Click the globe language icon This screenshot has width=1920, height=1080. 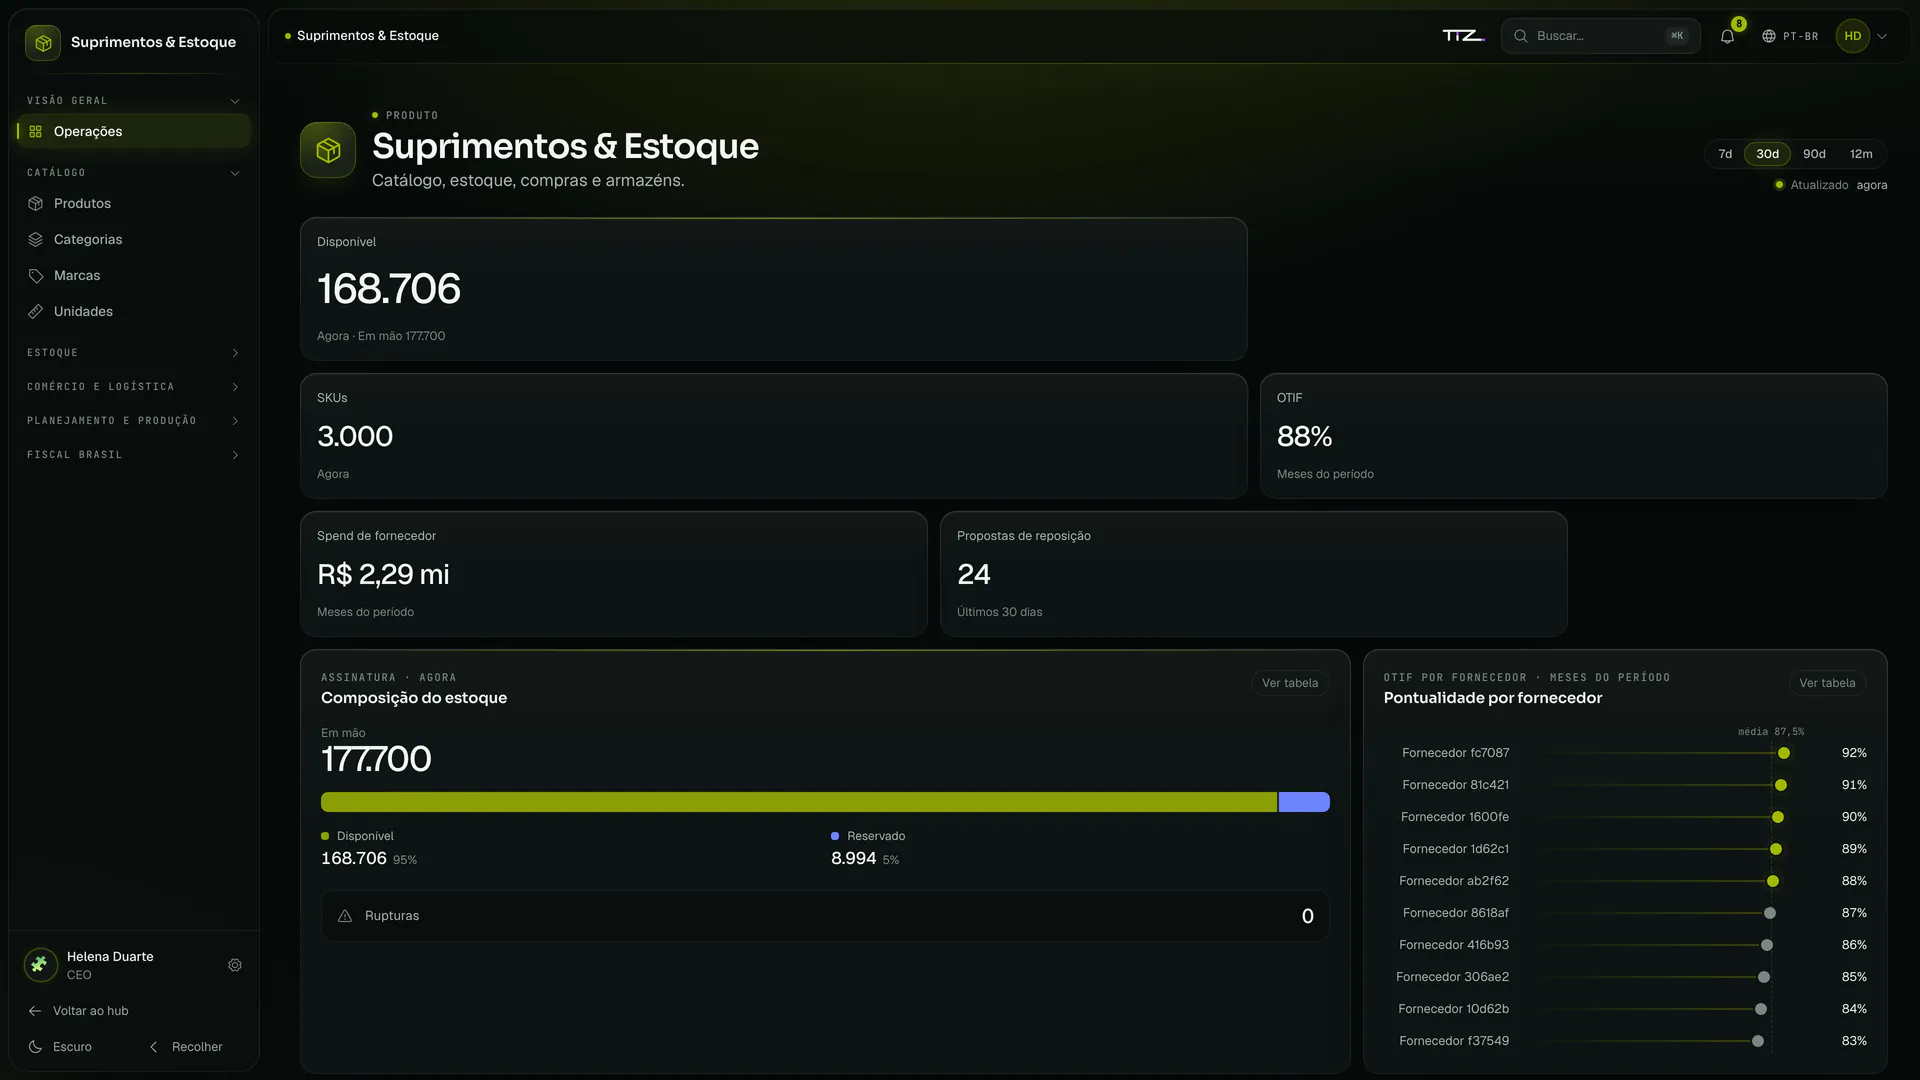pos(1769,36)
